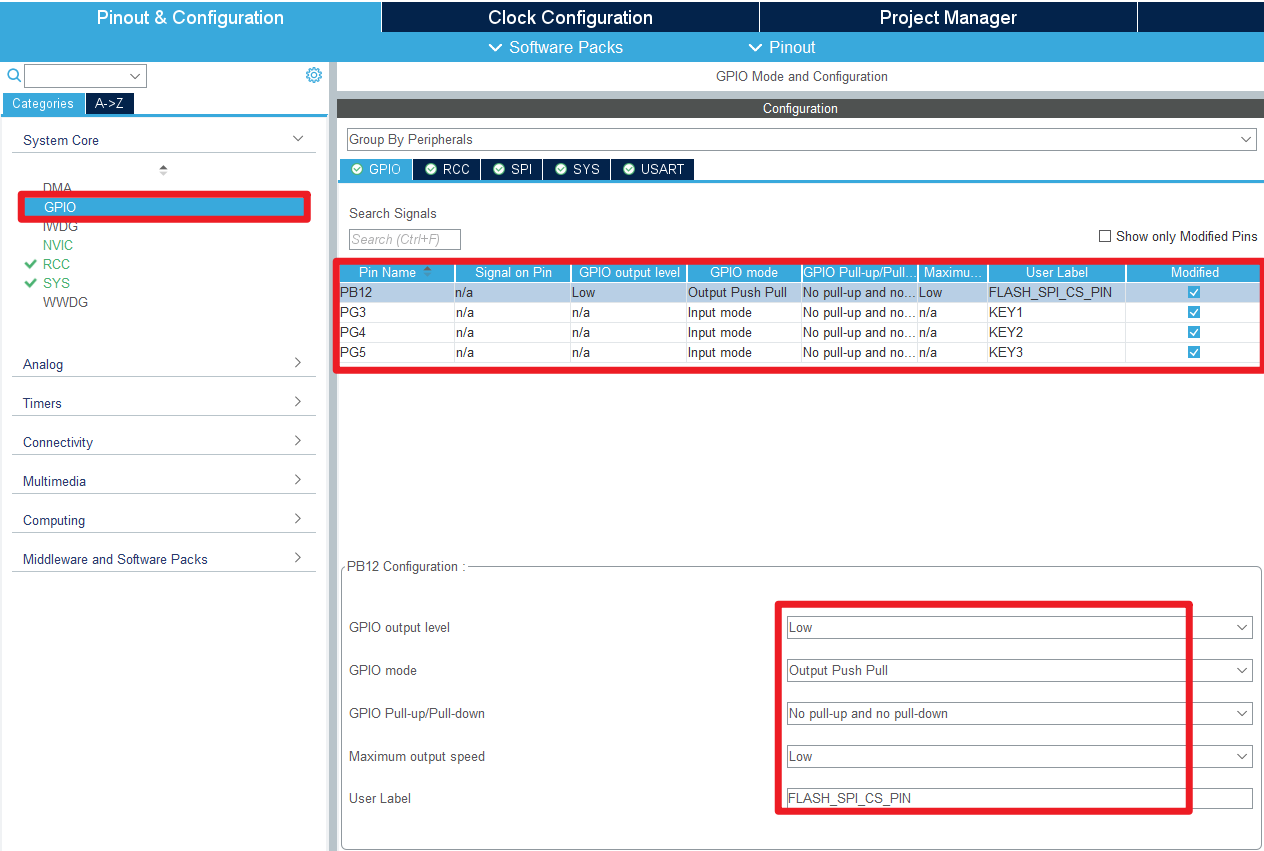This screenshot has width=1264, height=851.
Task: Enable Show only Modified Pins checkbox
Action: (x=1105, y=236)
